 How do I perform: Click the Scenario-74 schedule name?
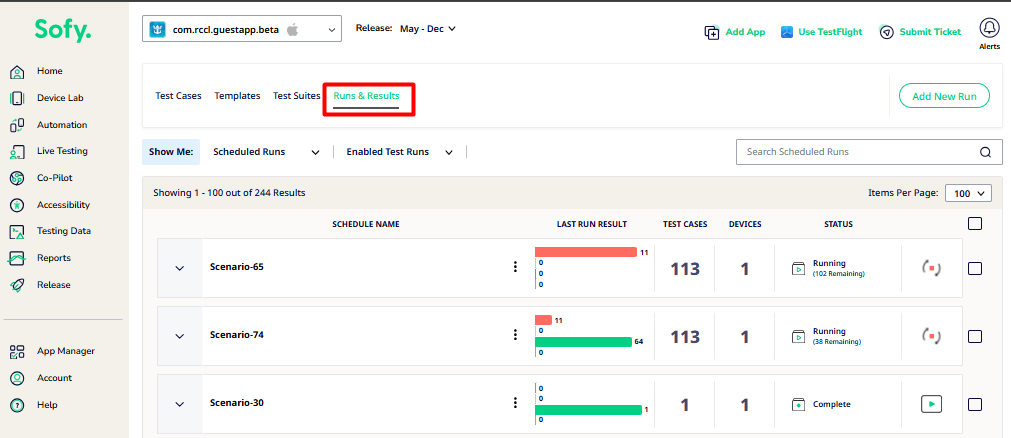click(x=237, y=335)
